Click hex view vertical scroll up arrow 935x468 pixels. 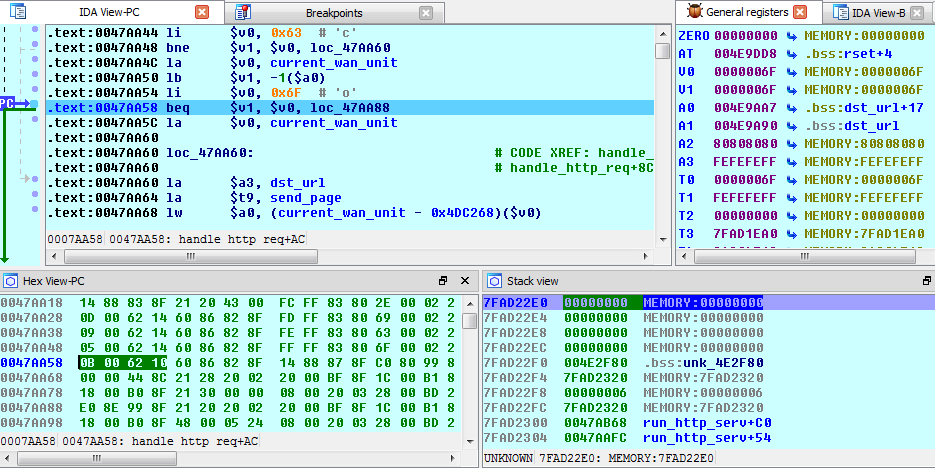pos(470,302)
